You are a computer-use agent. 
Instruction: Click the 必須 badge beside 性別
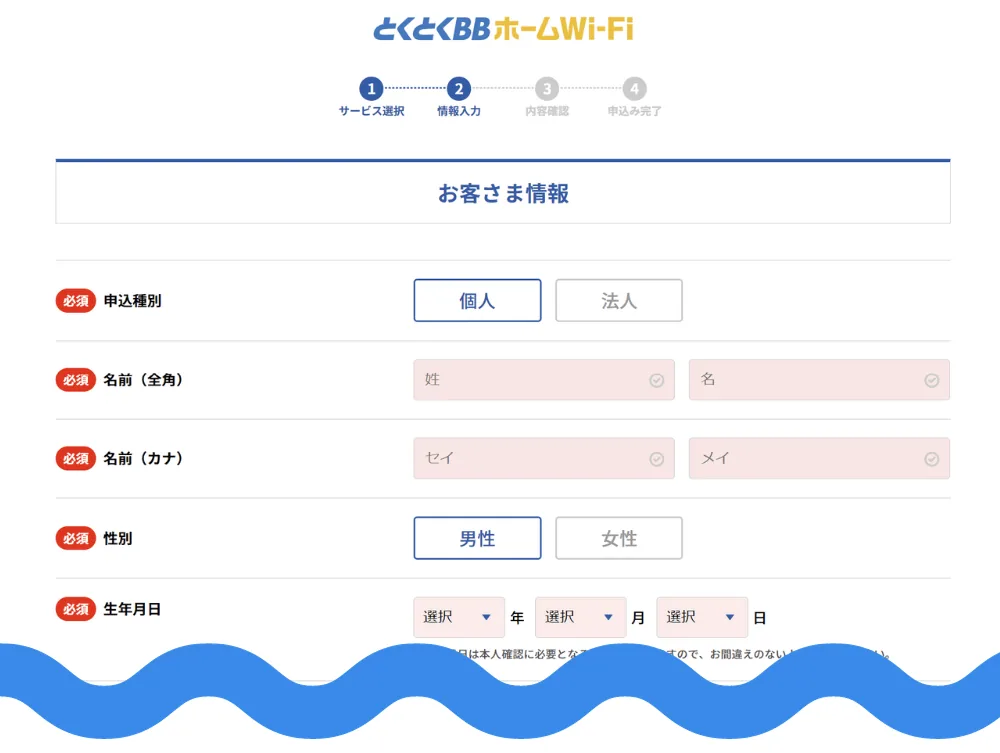[x=76, y=538]
